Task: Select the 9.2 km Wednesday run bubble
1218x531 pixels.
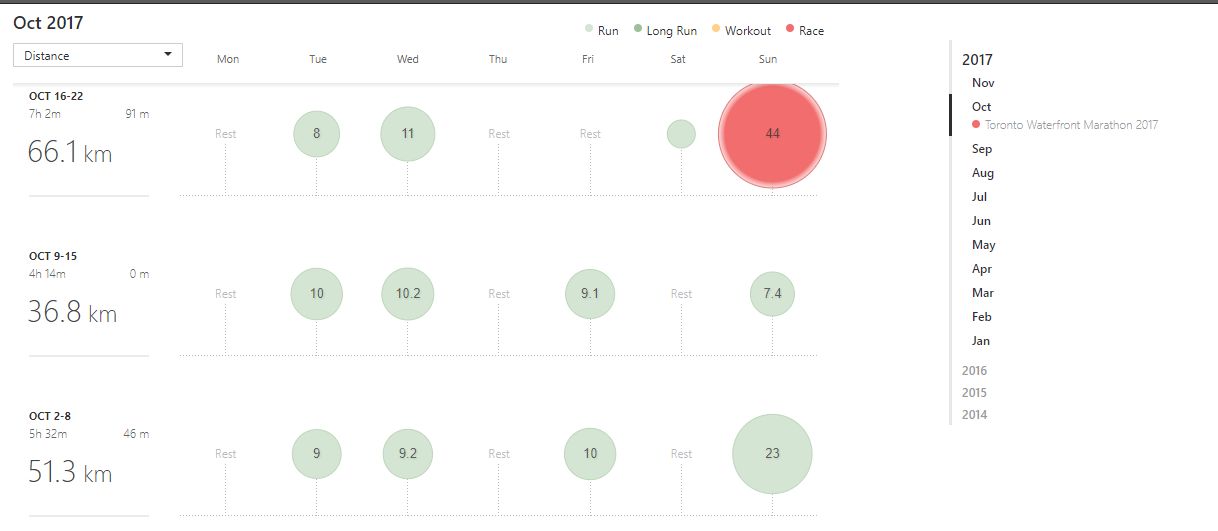Action: (x=408, y=454)
